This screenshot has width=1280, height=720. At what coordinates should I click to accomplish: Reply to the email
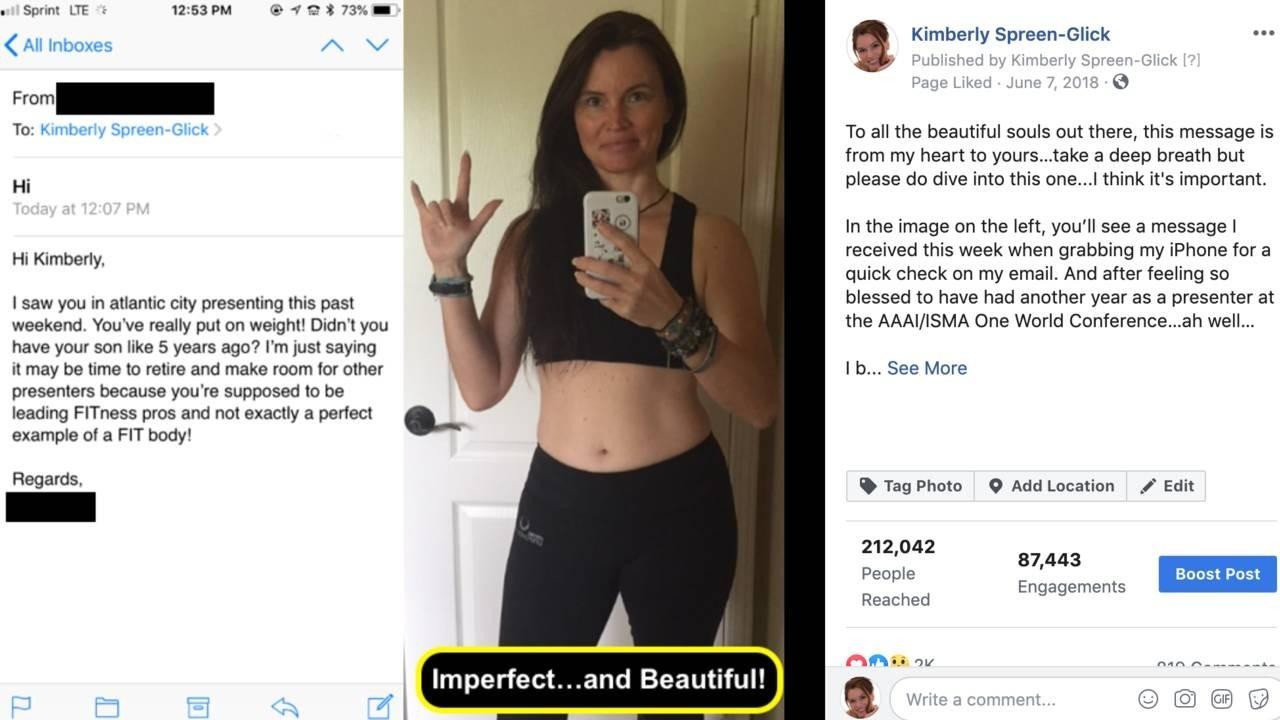click(x=285, y=706)
